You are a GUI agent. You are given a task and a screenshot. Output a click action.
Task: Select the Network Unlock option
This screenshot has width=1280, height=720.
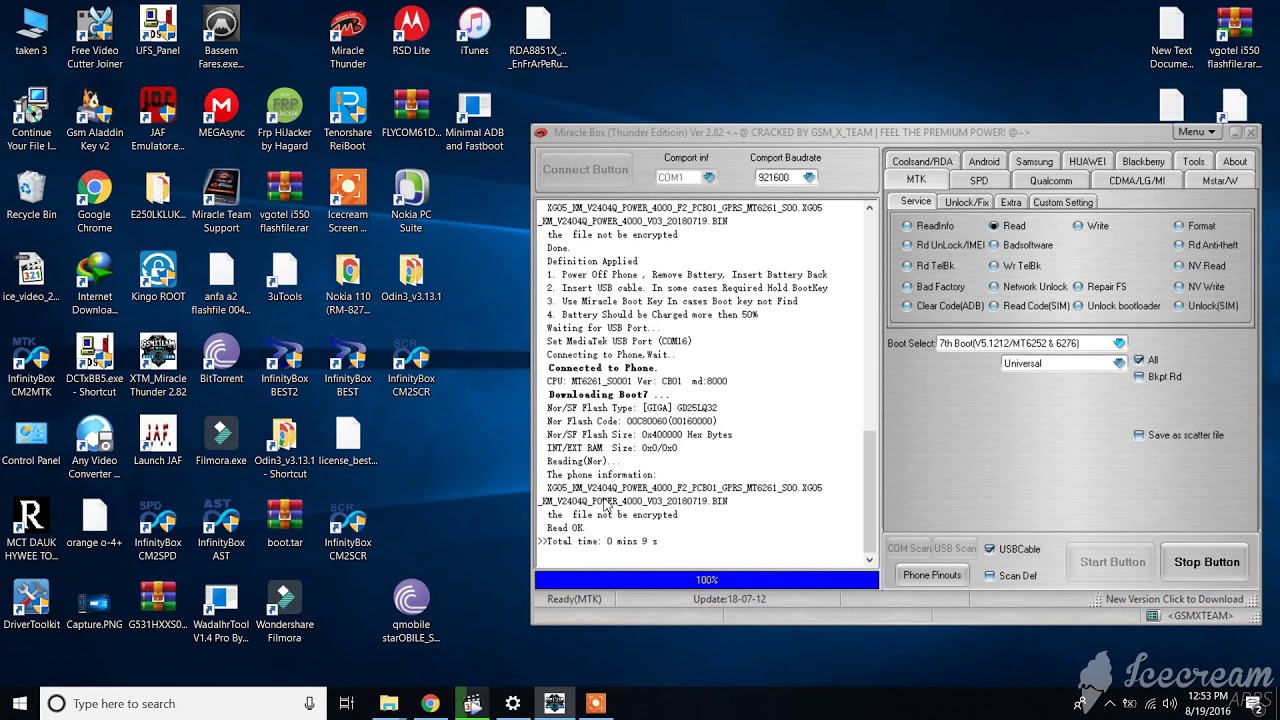[1028, 286]
